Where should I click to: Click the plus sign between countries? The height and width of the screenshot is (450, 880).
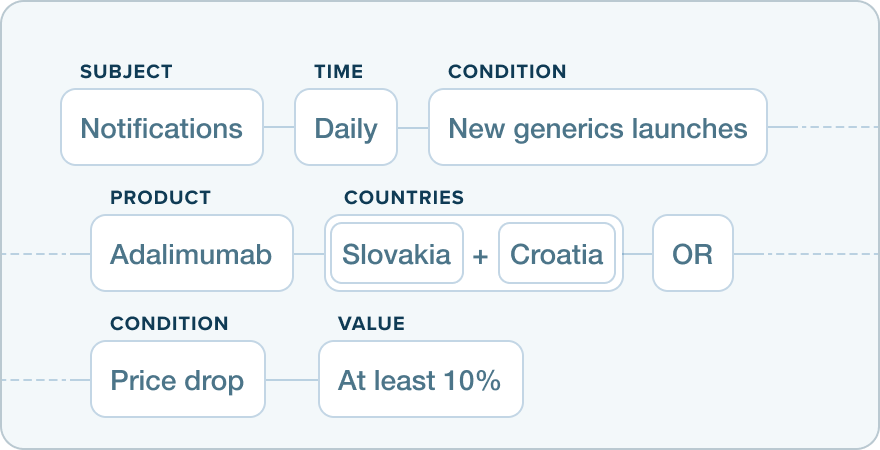pos(480,255)
